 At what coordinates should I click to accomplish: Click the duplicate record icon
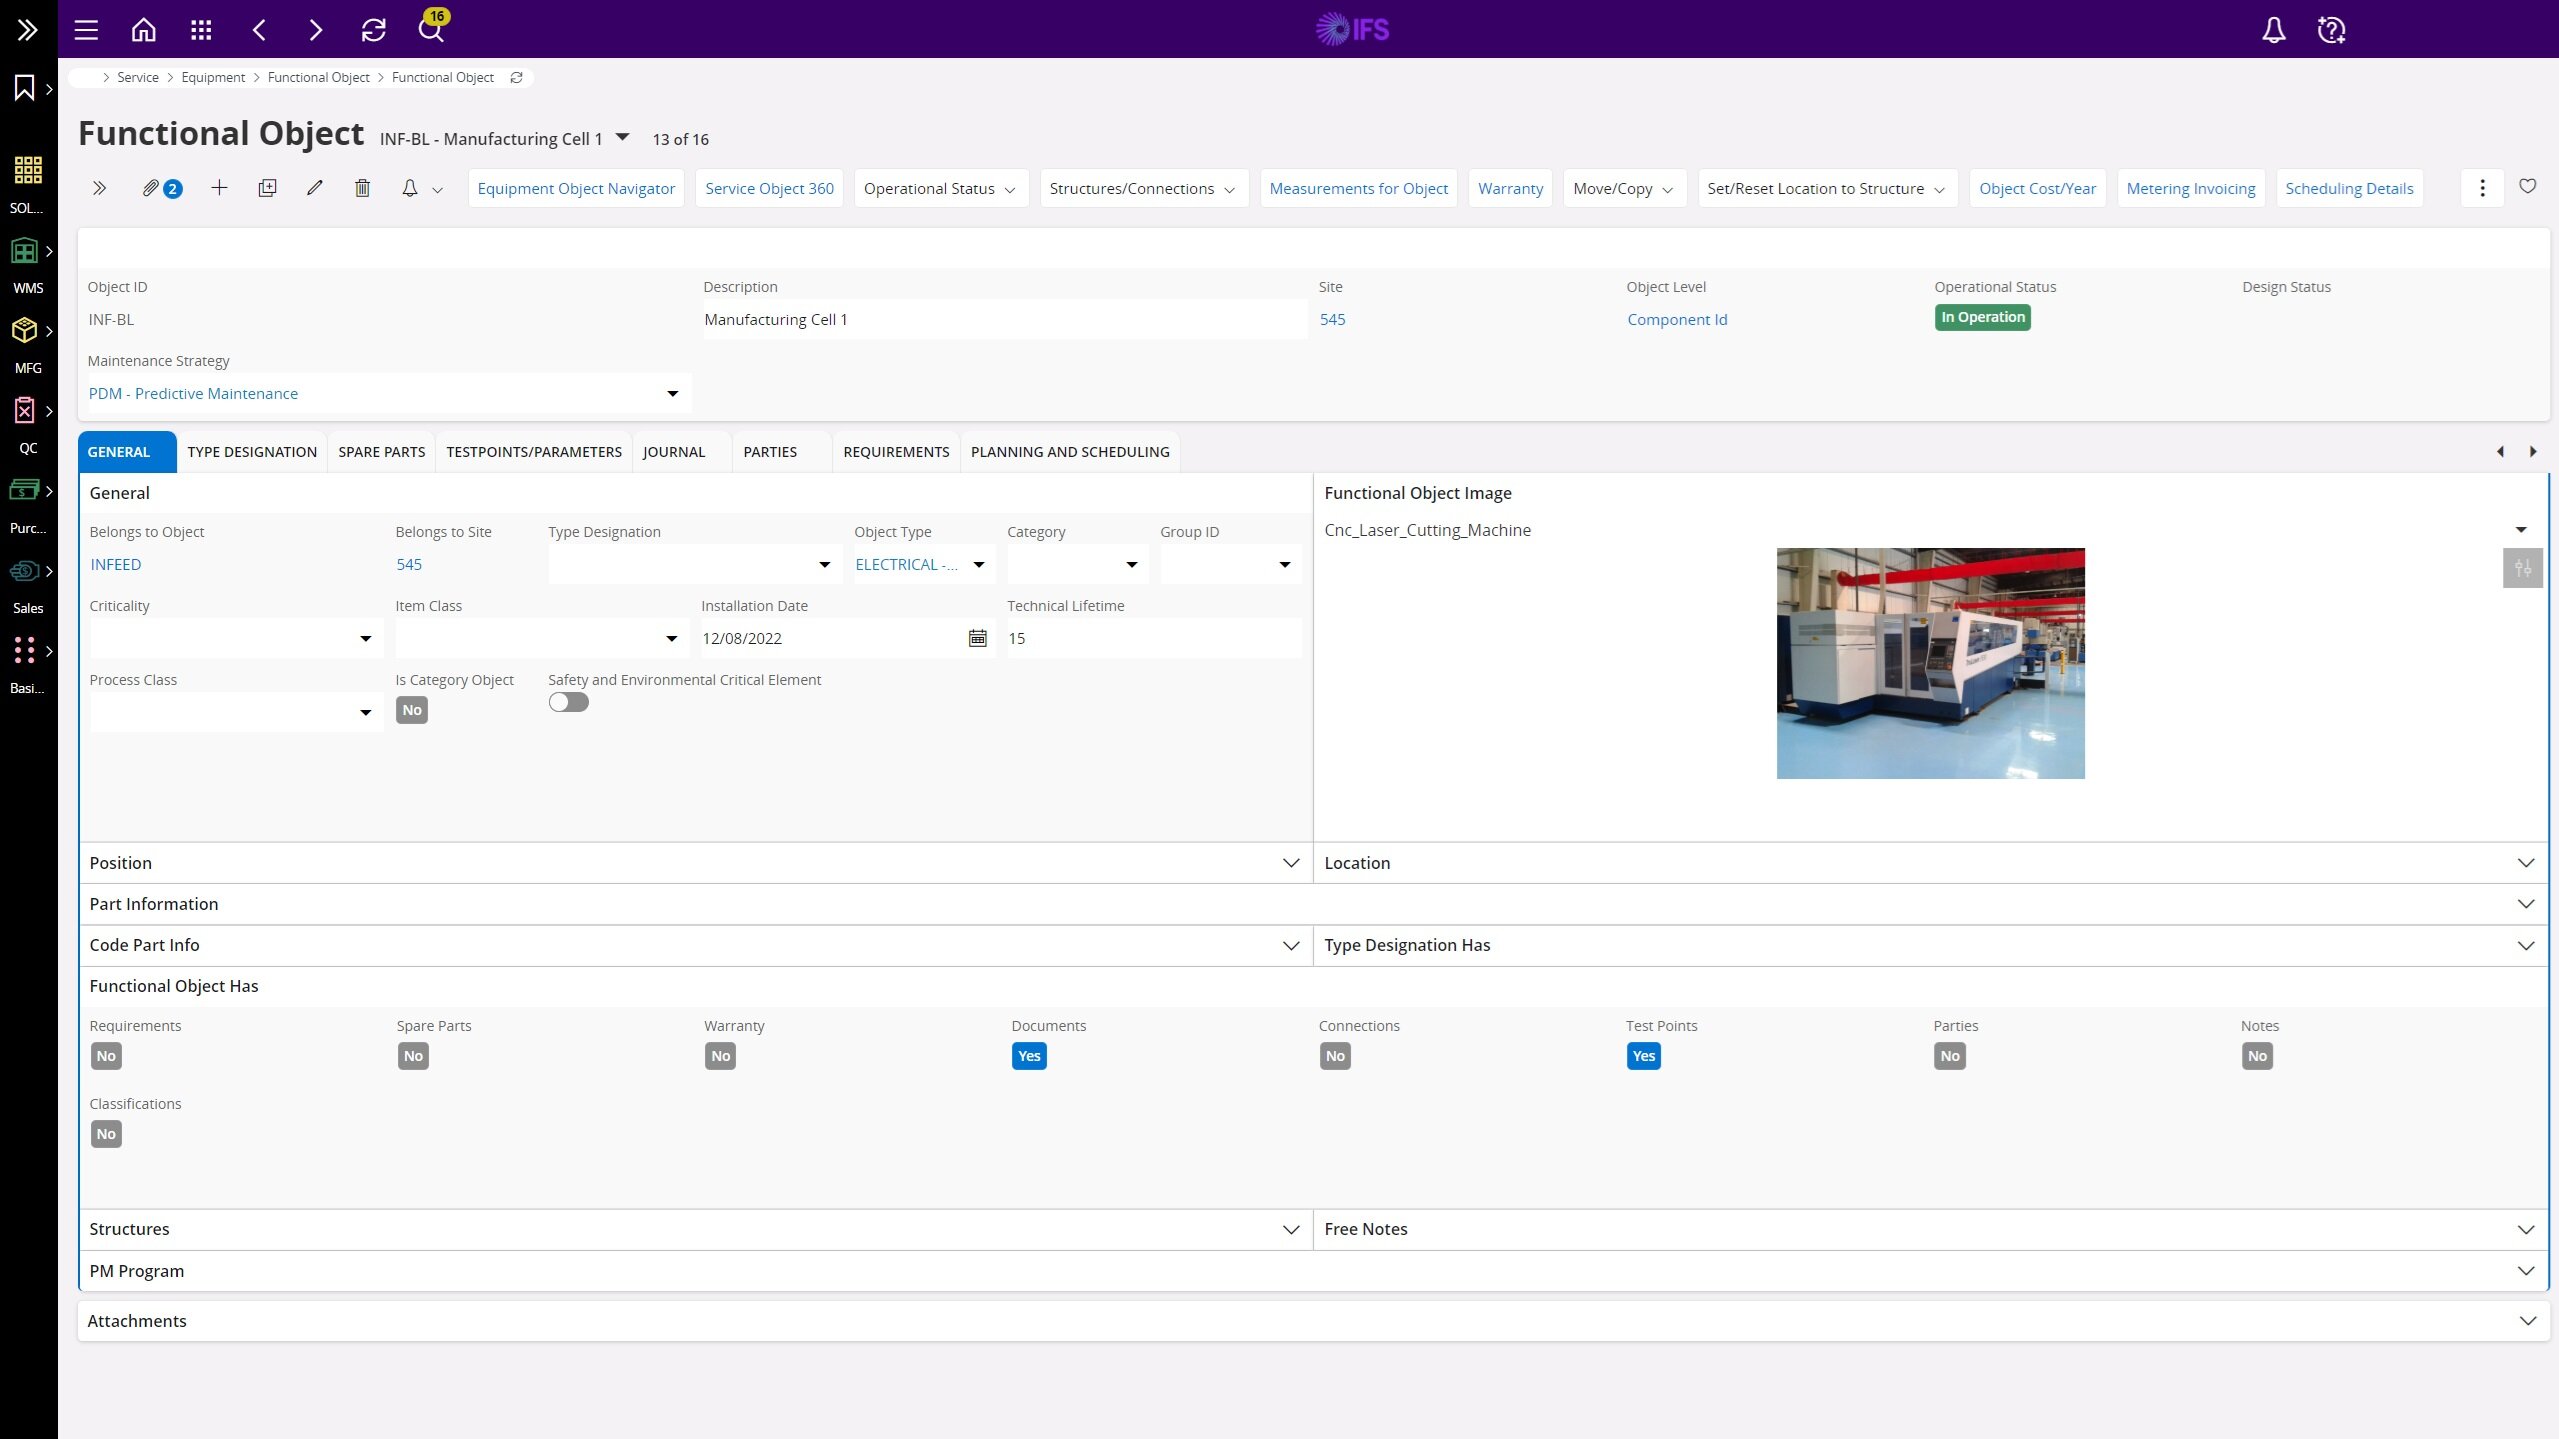point(267,188)
